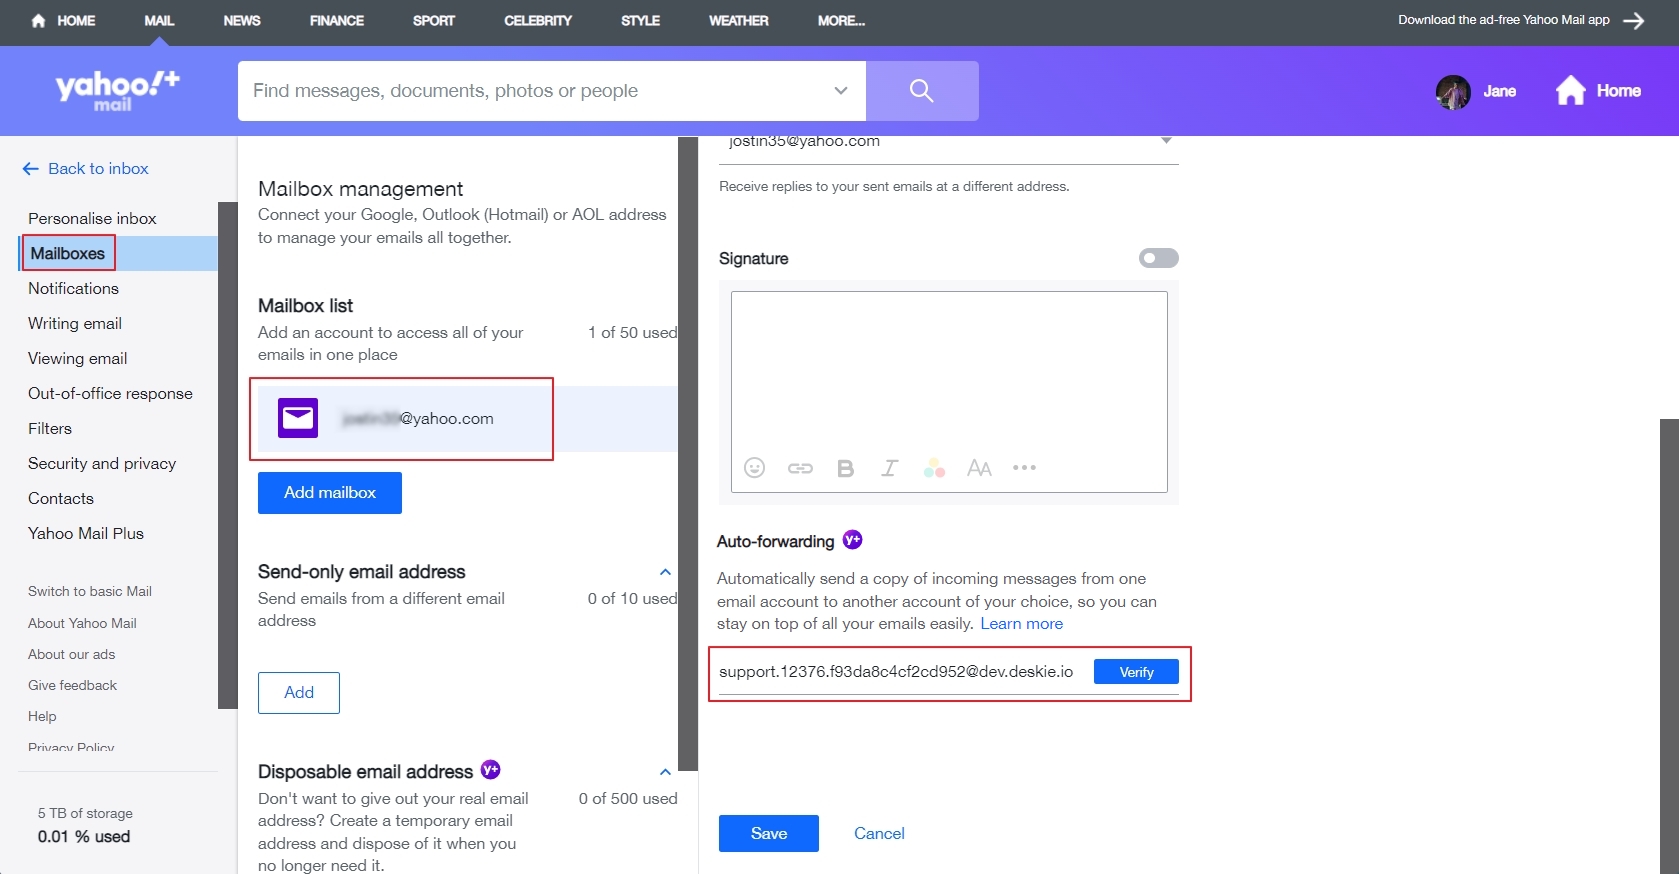Image resolution: width=1679 pixels, height=874 pixels.
Task: Click Add under Send-only email address
Action: click(x=299, y=693)
